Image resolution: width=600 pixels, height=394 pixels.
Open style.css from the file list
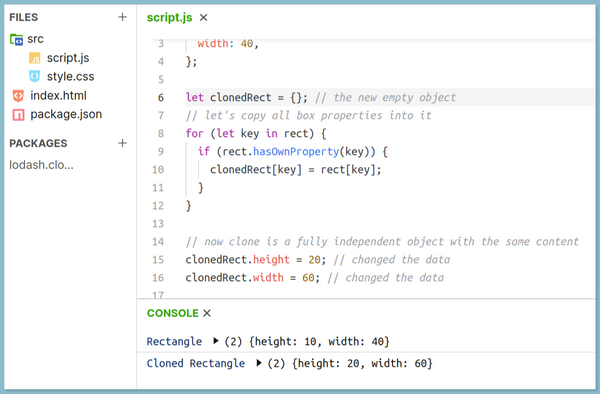[x=70, y=77]
